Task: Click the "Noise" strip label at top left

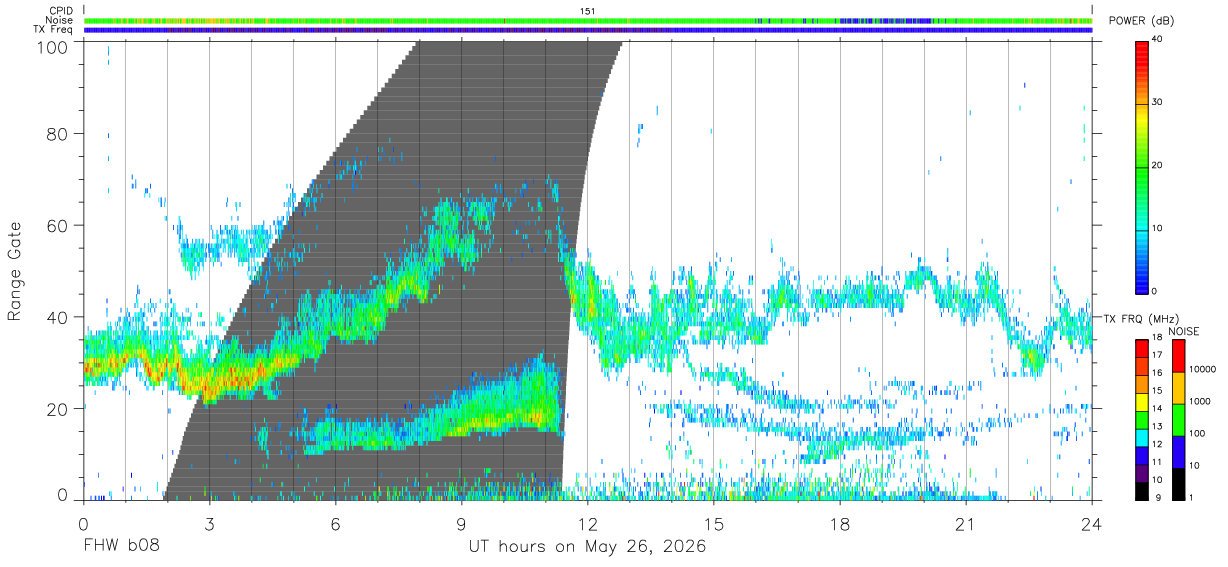Action: click(60, 20)
